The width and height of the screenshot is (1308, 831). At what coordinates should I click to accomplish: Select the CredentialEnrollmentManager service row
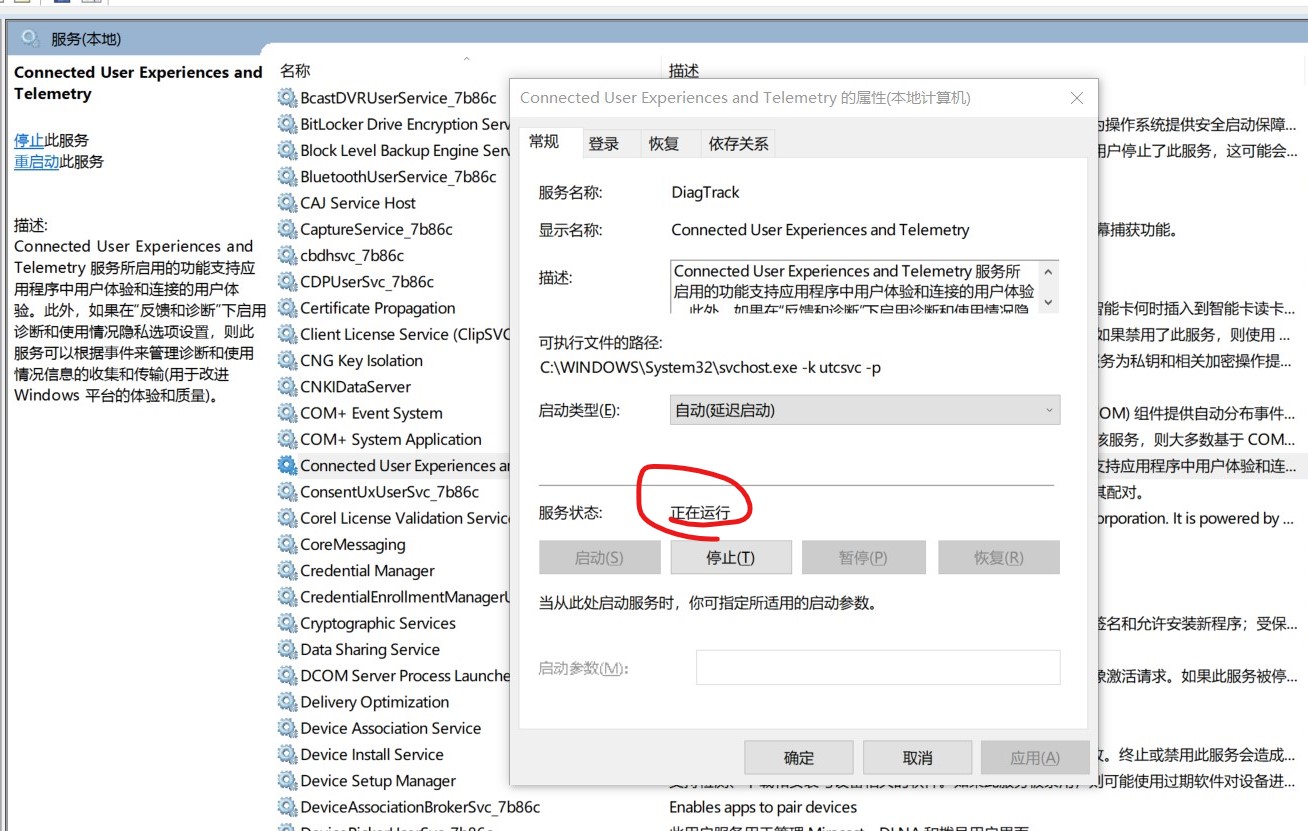(x=406, y=597)
